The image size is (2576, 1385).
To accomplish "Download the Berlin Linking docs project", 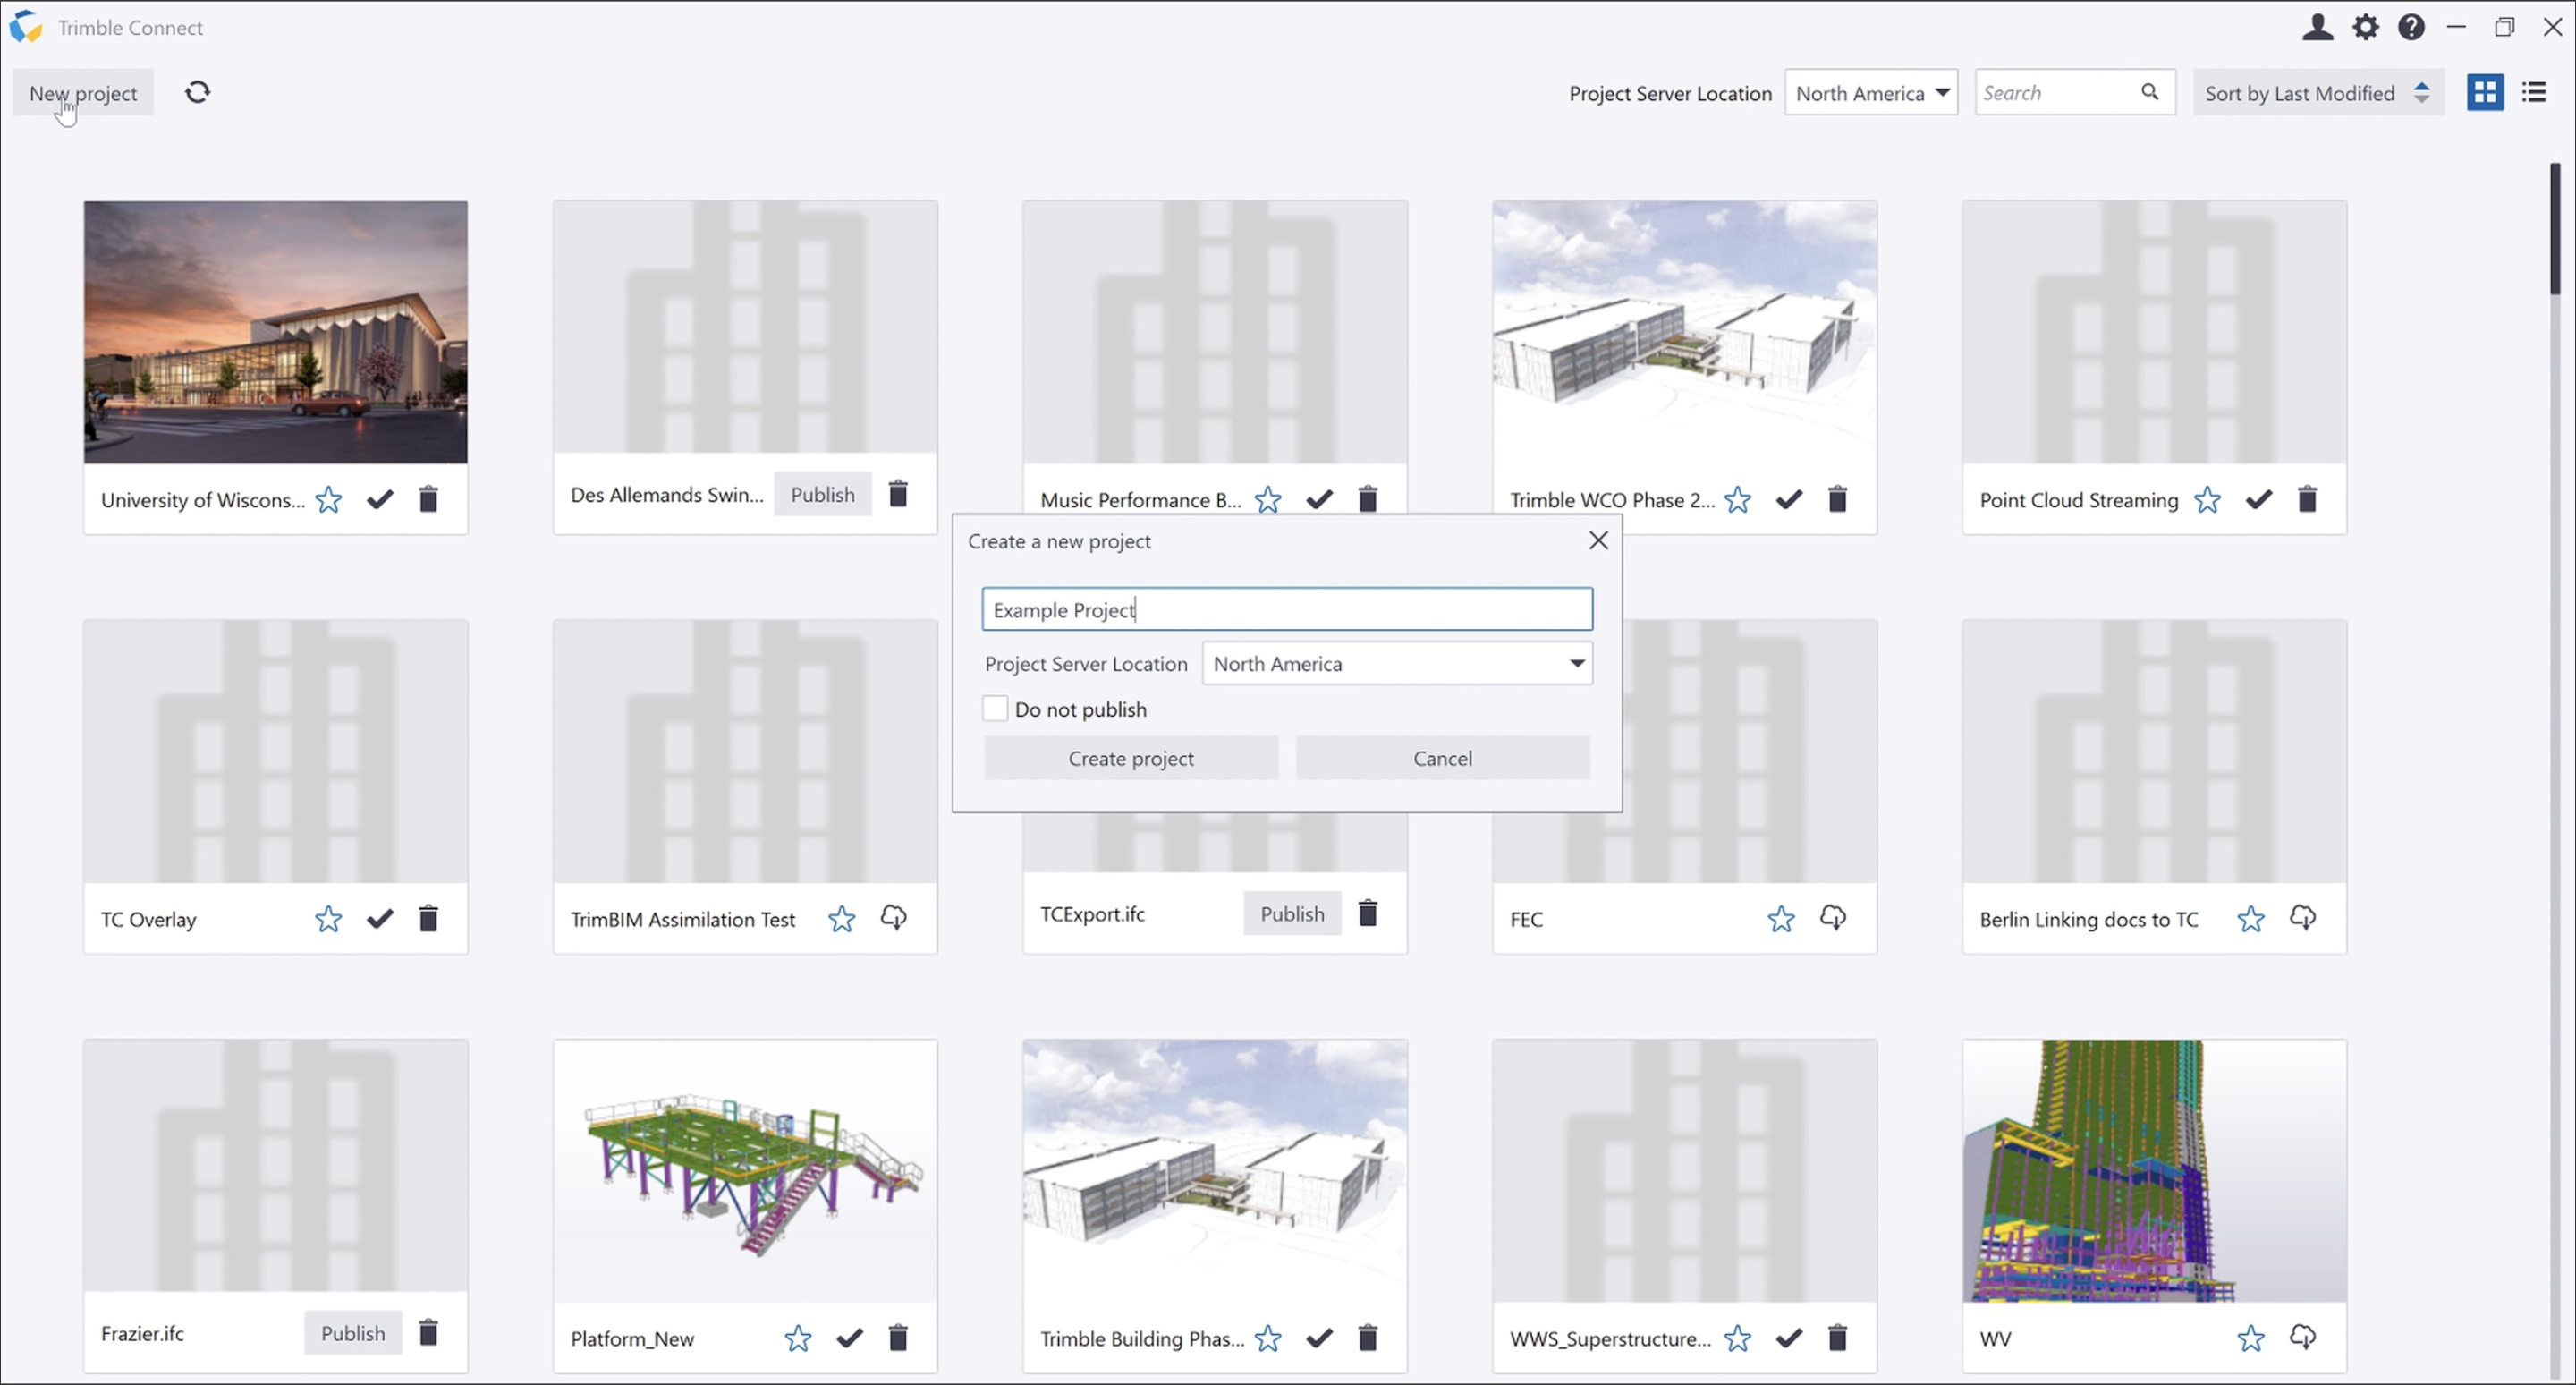I will [x=2302, y=917].
